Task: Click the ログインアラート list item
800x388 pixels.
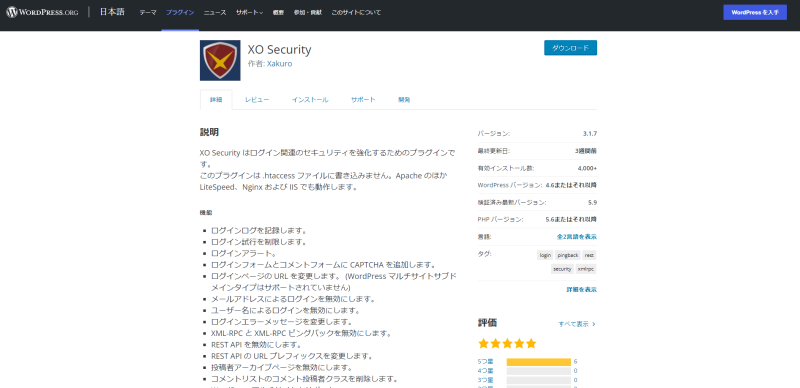Action: click(244, 253)
